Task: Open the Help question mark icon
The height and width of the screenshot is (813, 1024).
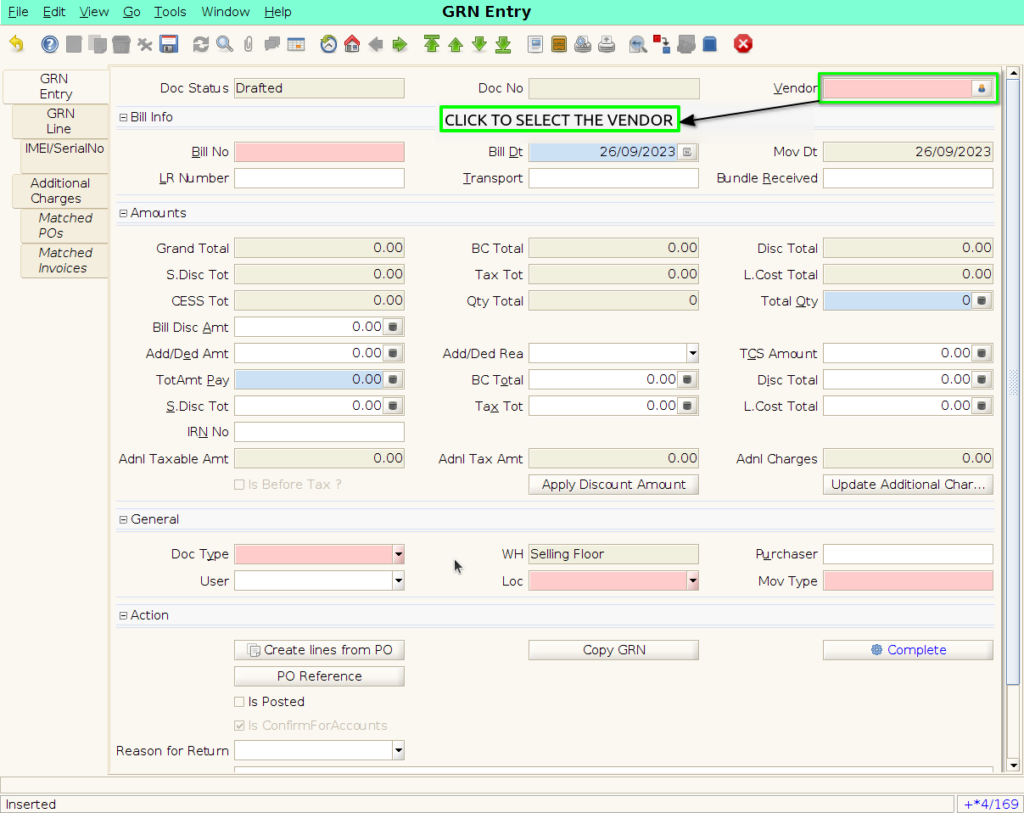Action: (x=50, y=44)
